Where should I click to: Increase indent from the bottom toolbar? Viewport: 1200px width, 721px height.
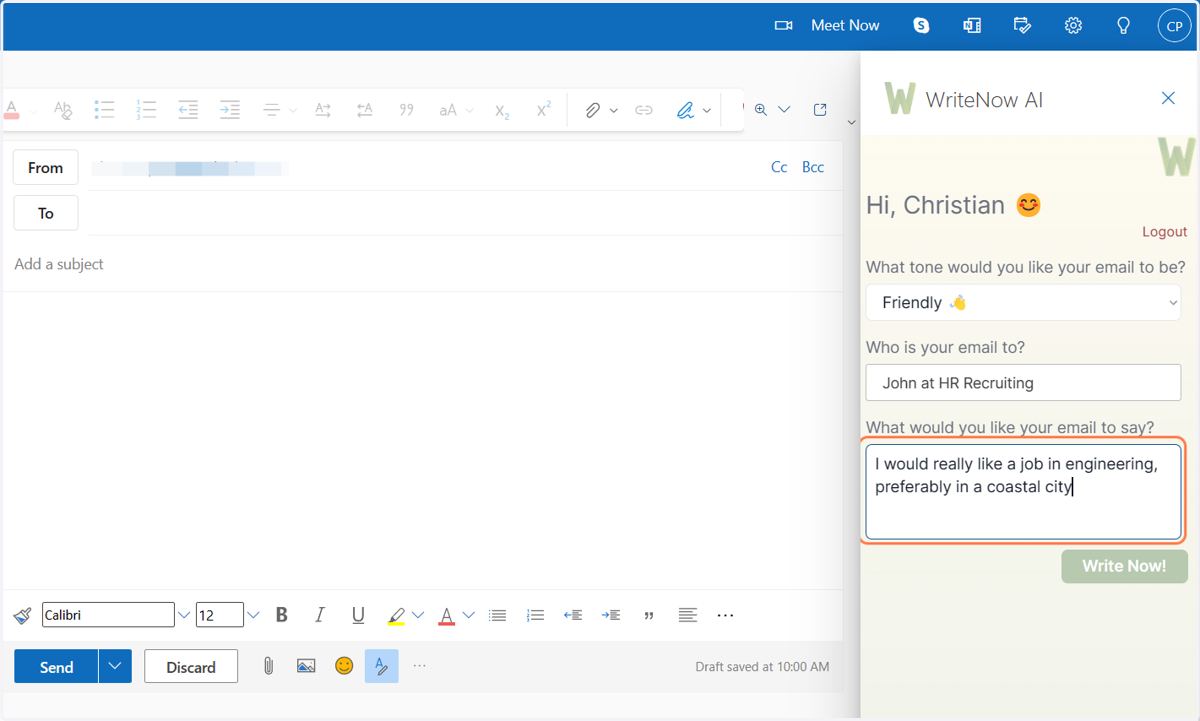tap(611, 615)
